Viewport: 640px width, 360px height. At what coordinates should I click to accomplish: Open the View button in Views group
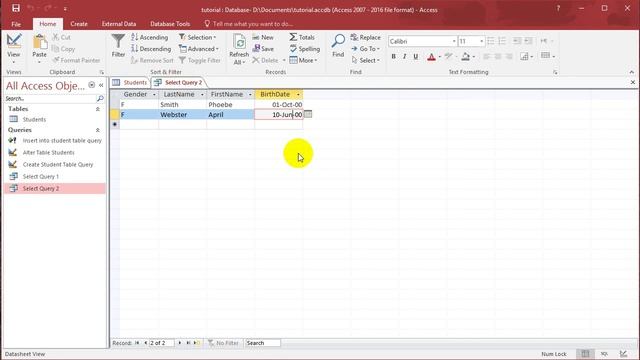pos(13,49)
